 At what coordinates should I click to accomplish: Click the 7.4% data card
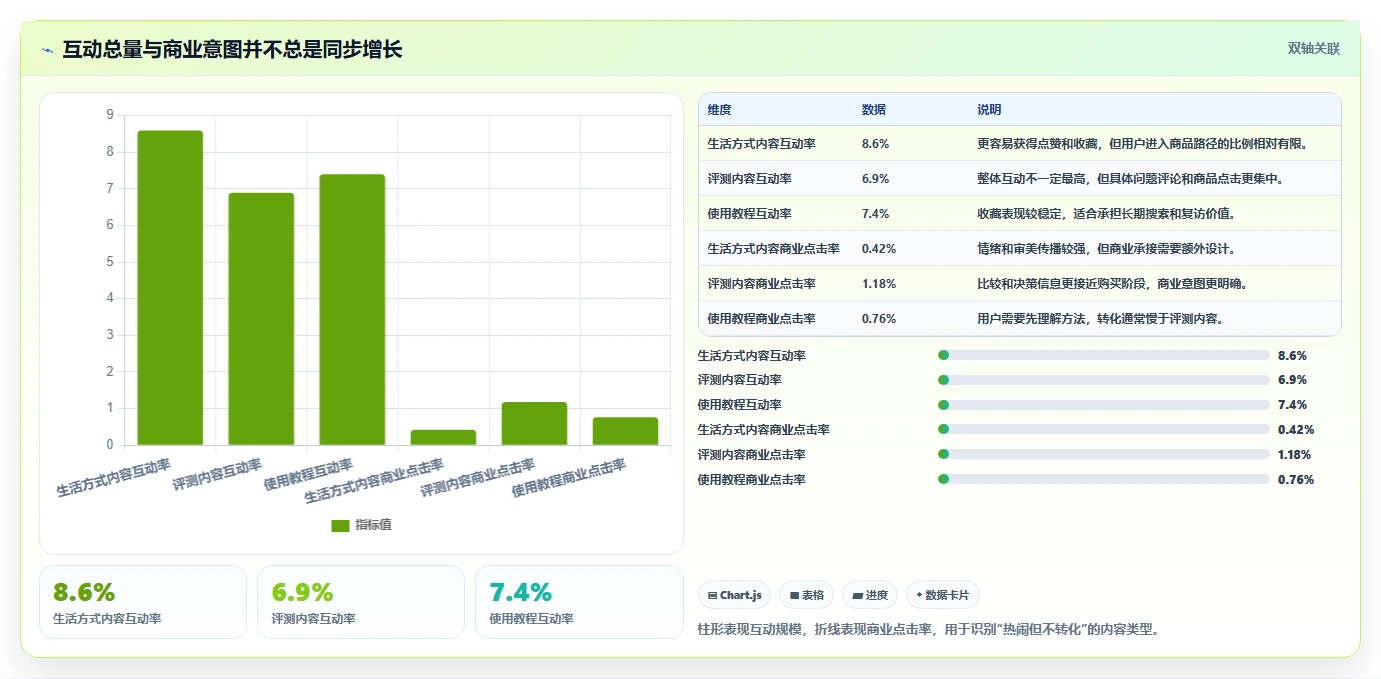tap(579, 602)
